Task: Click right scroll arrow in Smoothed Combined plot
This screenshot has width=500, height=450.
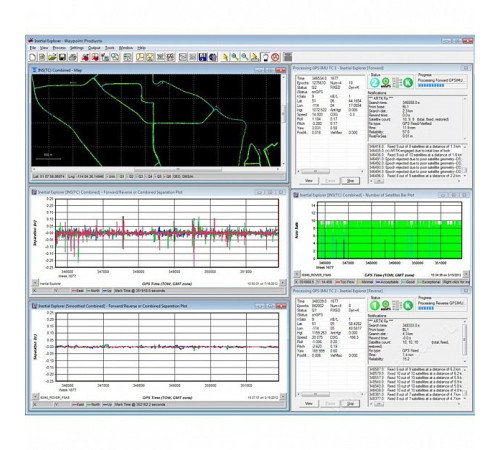Action: click(283, 397)
